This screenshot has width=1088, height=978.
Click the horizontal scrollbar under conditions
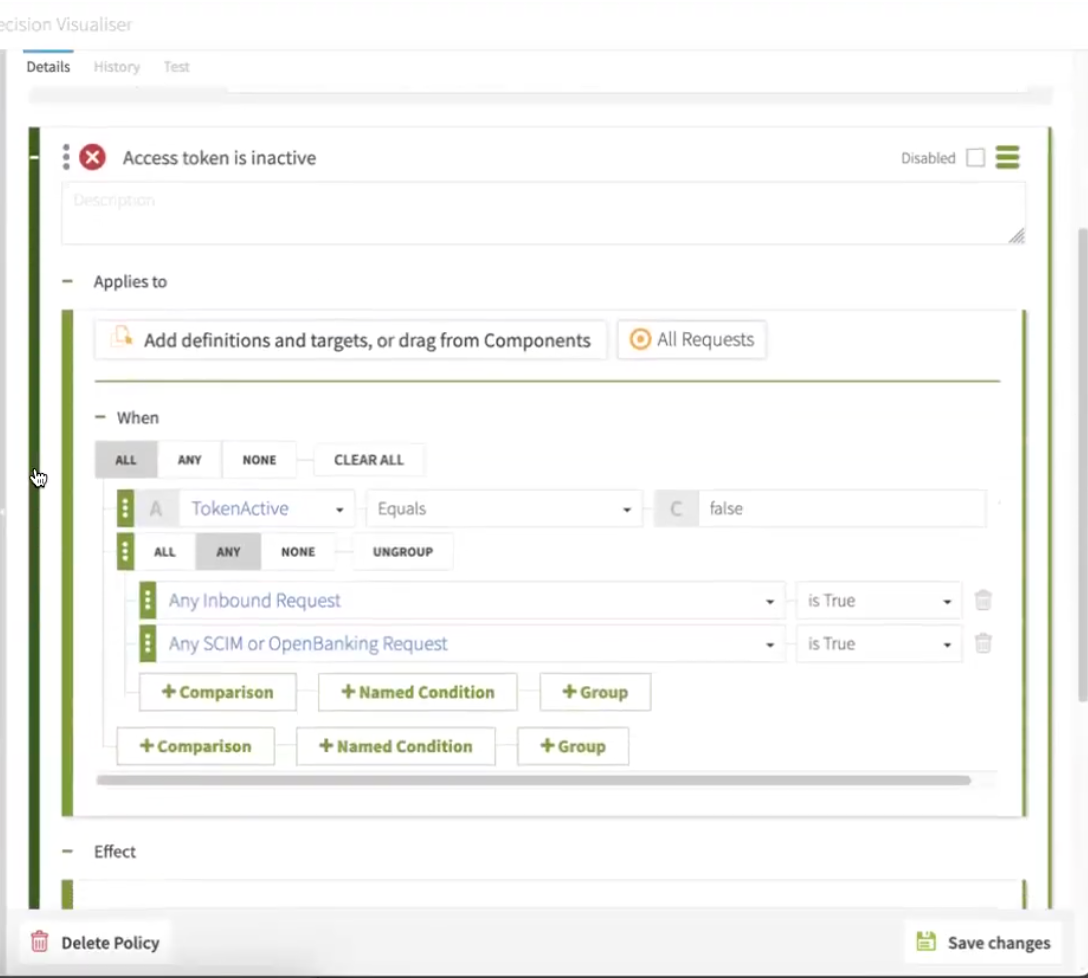(532, 780)
